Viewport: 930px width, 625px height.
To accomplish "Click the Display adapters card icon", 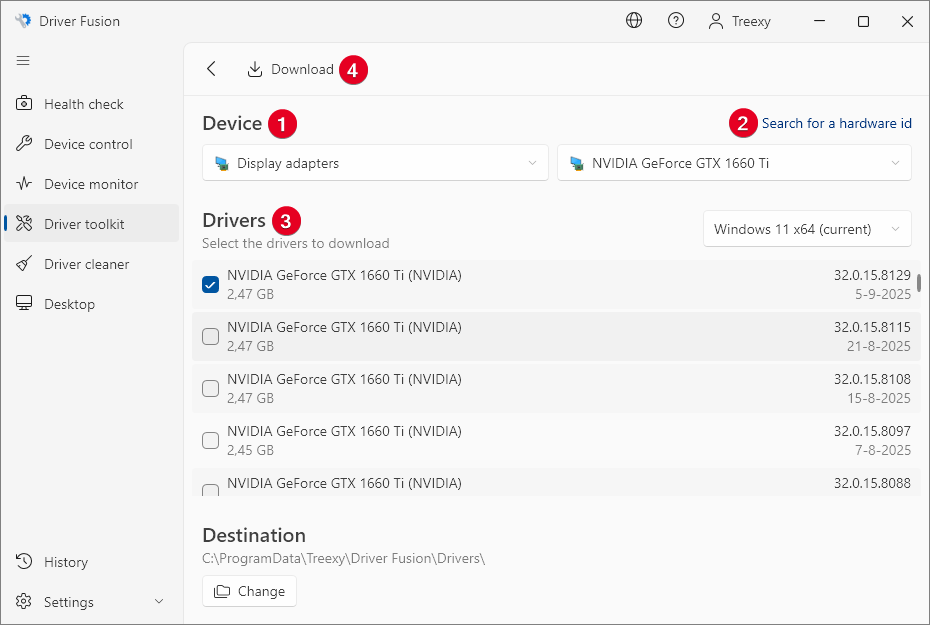I will pos(222,164).
